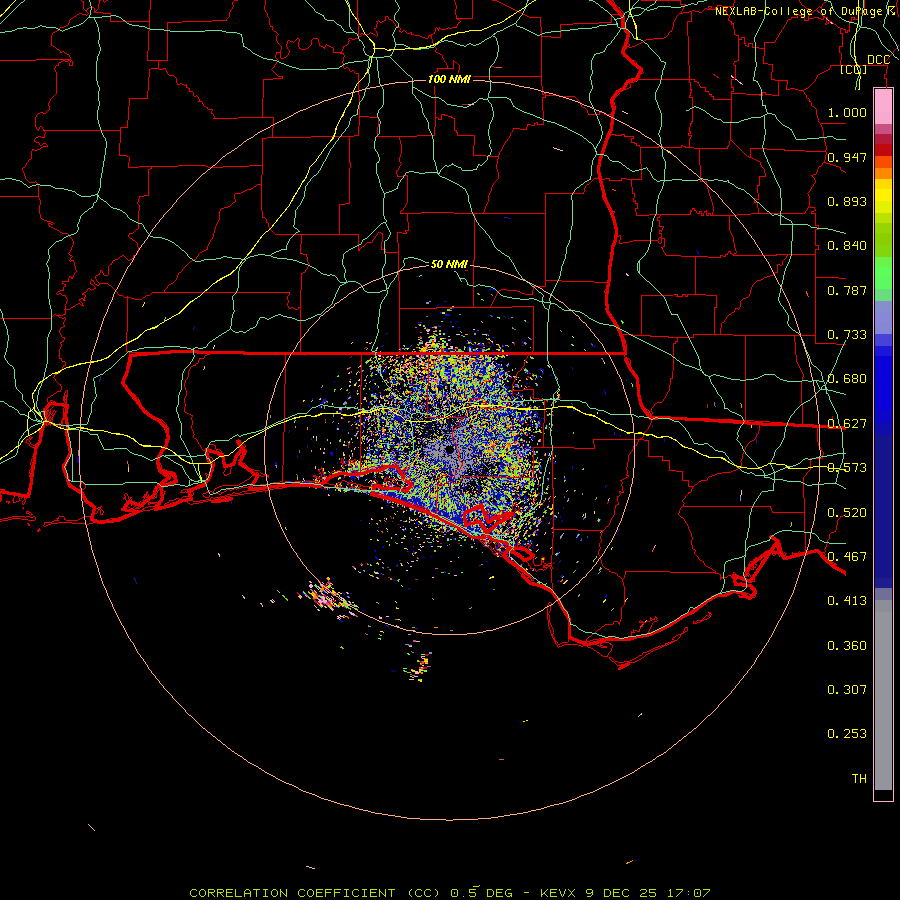Screen dimensions: 900x900
Task: Click the 50 NMI range ring label
Action: pos(449,264)
